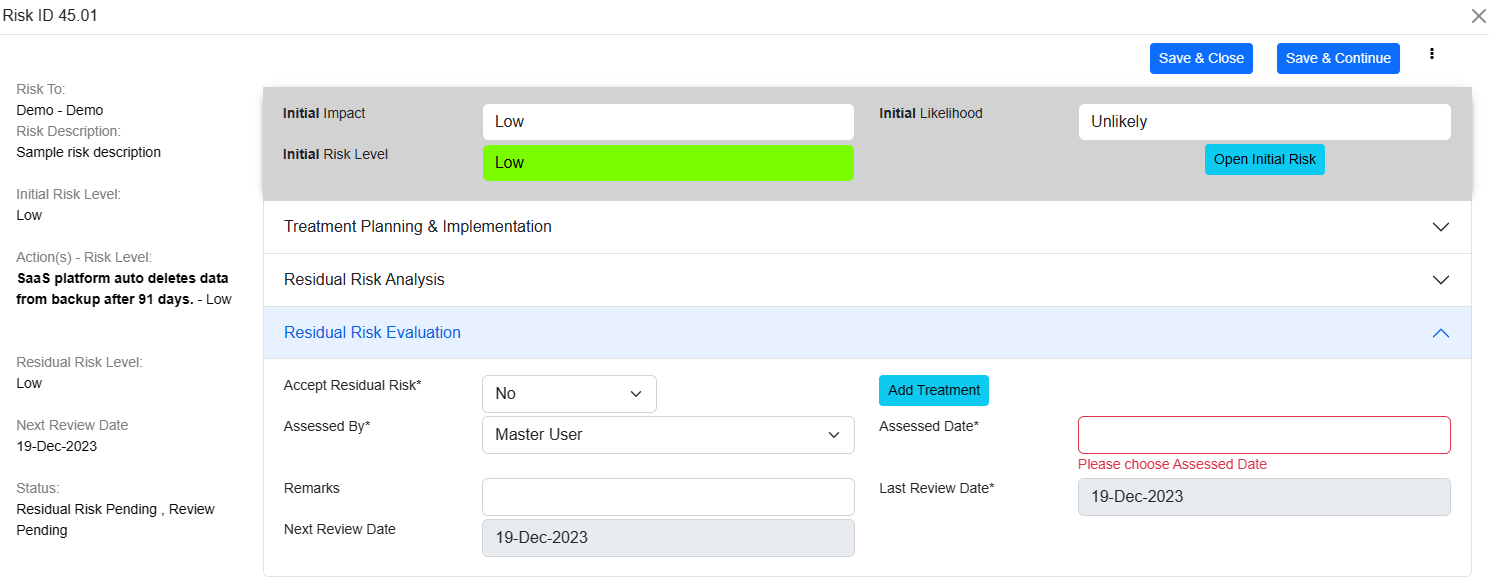Open the Assessed By dropdown
The height and width of the screenshot is (587, 1489).
pos(667,435)
